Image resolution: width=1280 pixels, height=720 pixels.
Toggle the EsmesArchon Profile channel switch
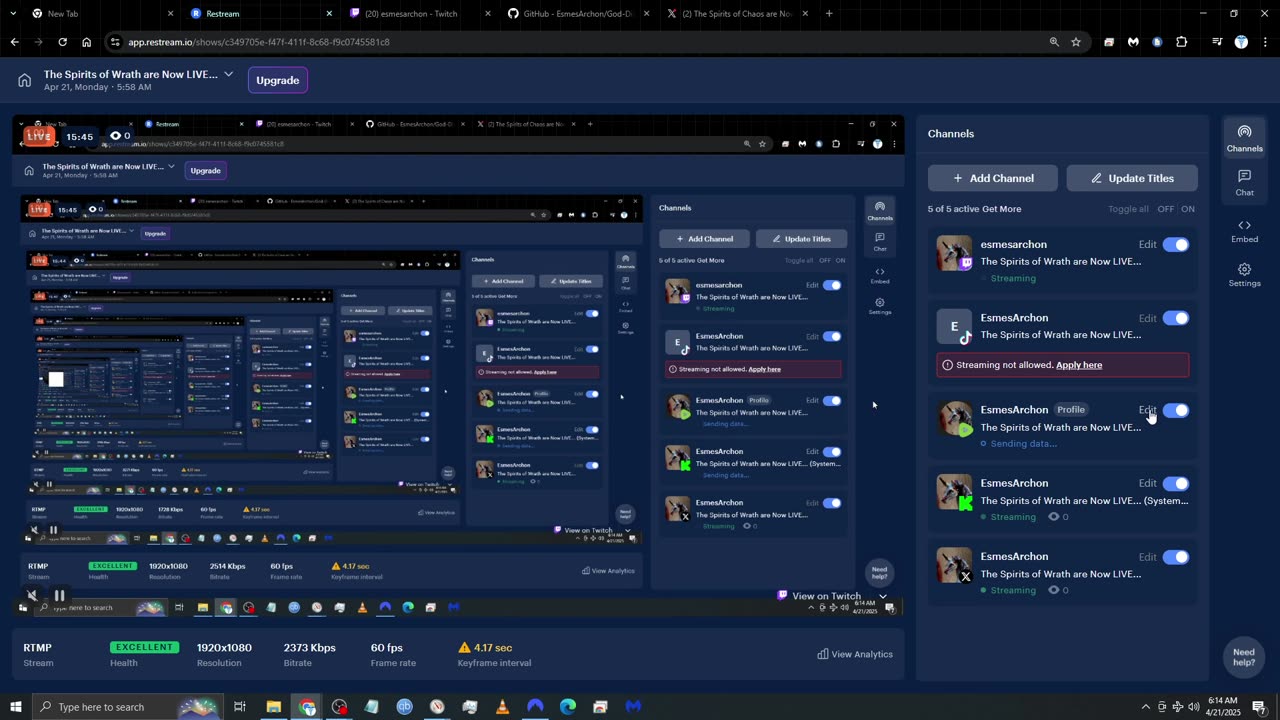tap(1176, 410)
